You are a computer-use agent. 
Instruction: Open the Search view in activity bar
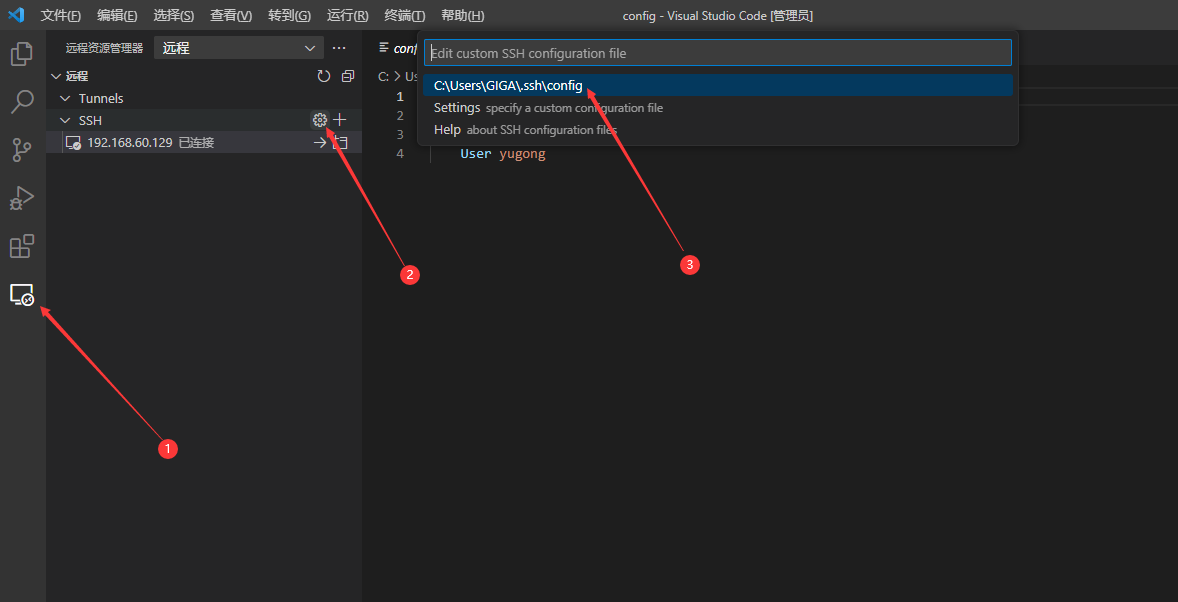[22, 101]
